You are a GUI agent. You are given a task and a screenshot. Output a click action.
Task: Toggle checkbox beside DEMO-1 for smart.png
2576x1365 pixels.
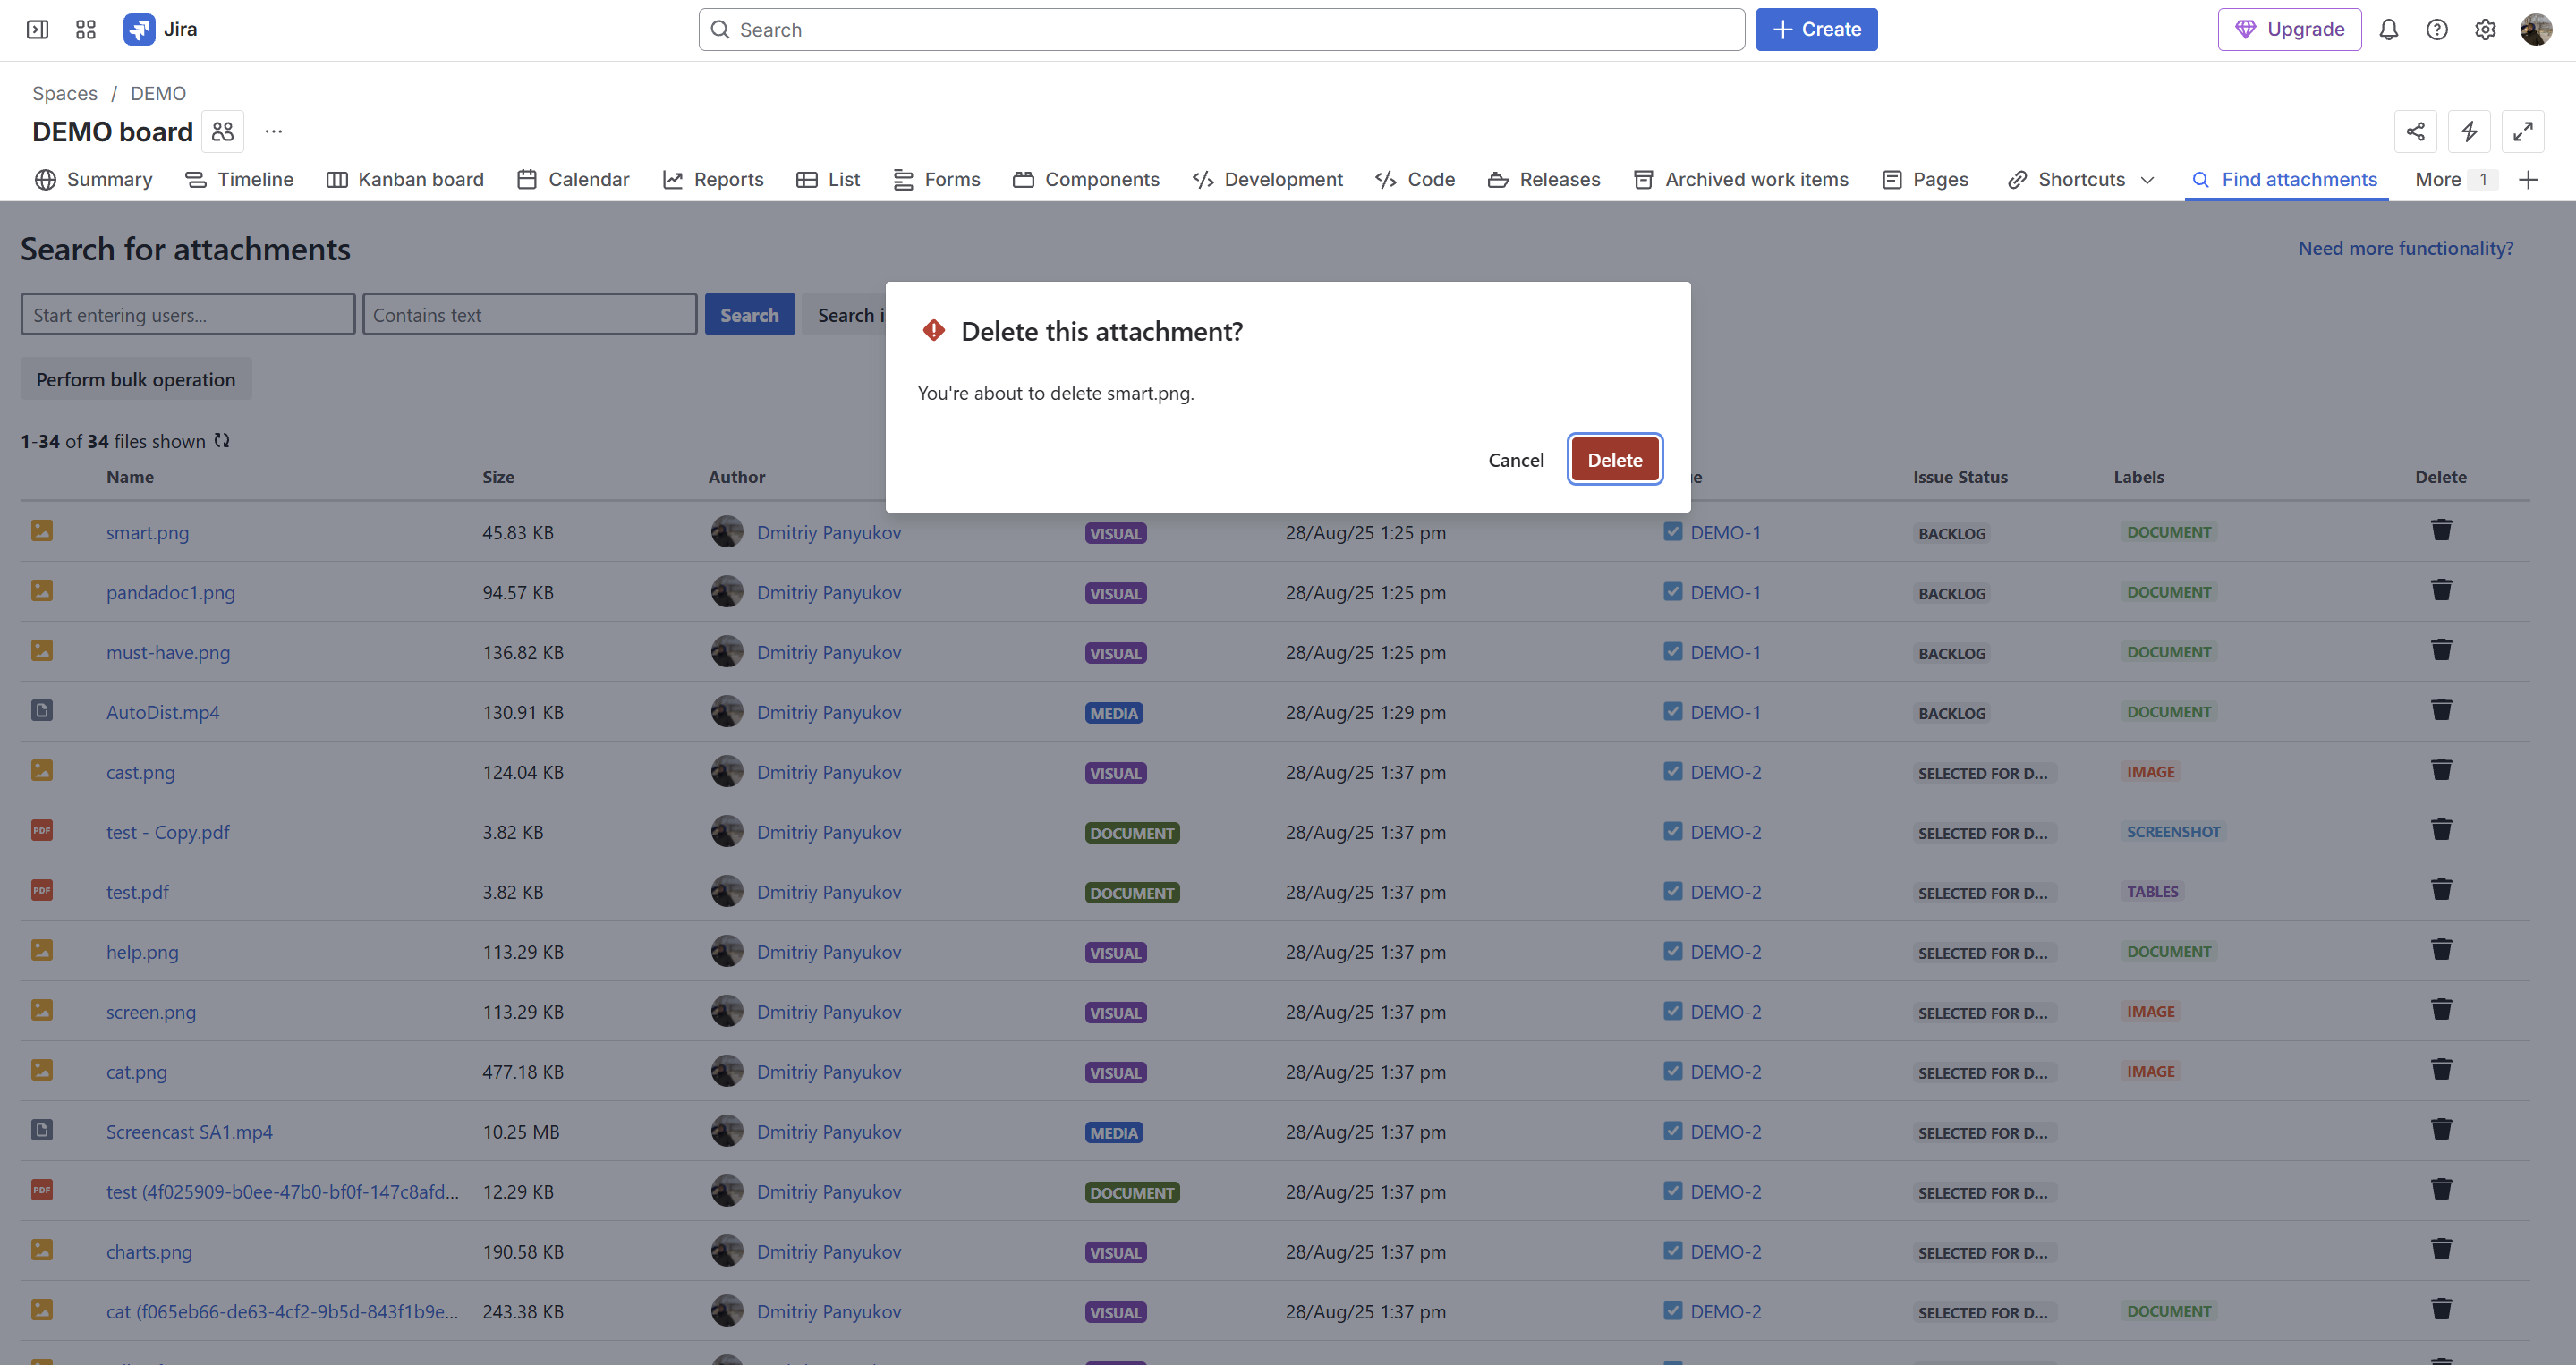[x=1672, y=531]
